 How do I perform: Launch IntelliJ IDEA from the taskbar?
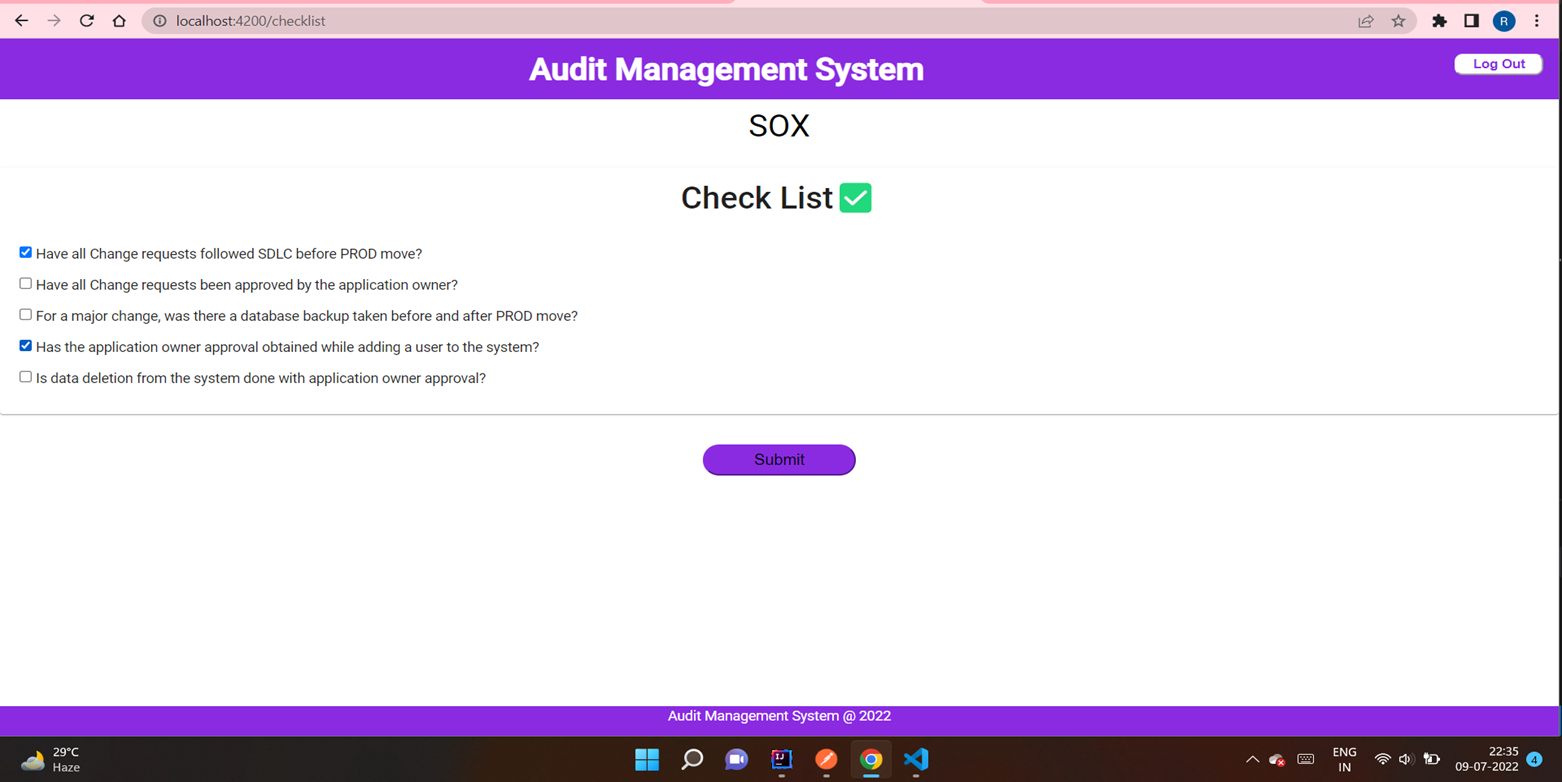click(x=781, y=759)
